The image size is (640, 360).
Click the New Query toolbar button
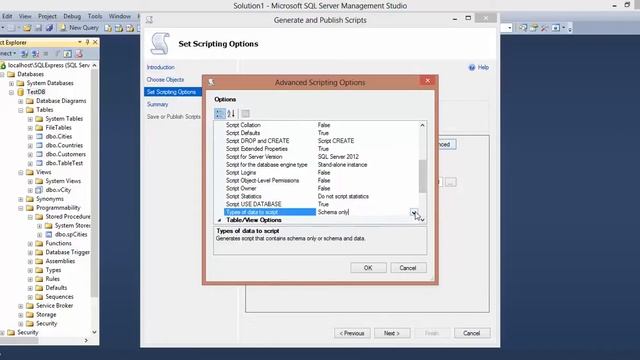click(79, 28)
